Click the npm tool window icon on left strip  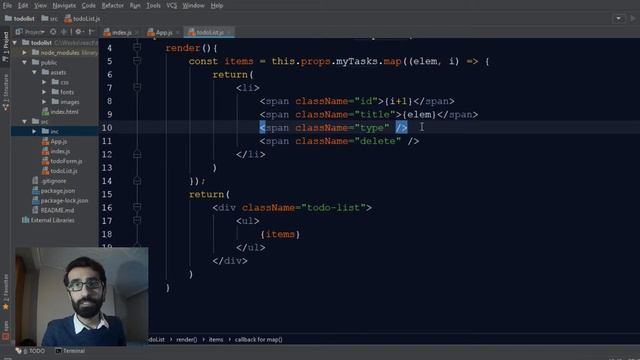(6, 336)
